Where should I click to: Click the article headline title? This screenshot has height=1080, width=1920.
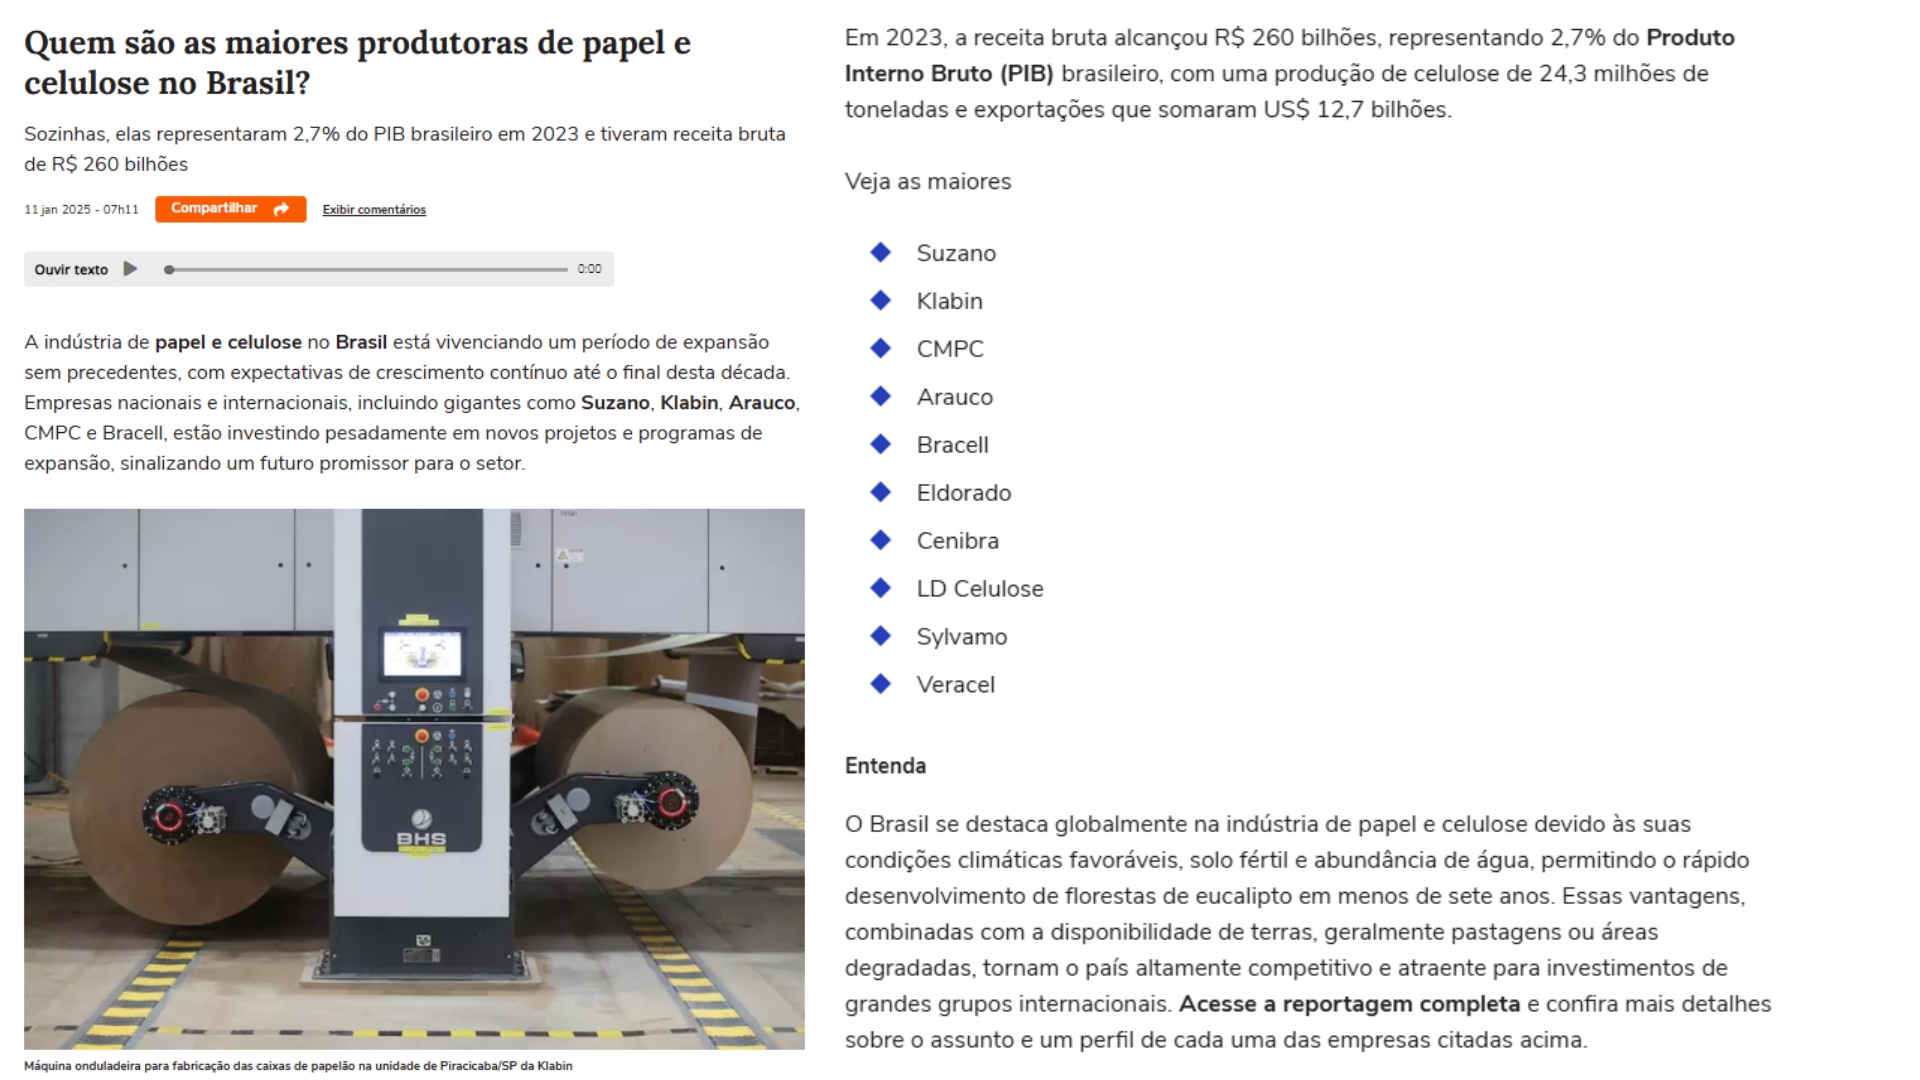pos(357,63)
